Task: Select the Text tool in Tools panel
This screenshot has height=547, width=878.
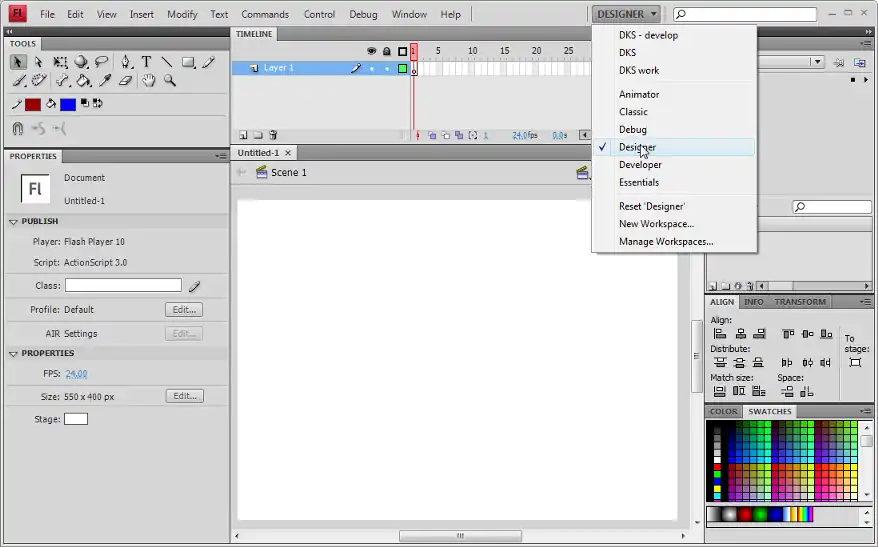Action: point(146,62)
